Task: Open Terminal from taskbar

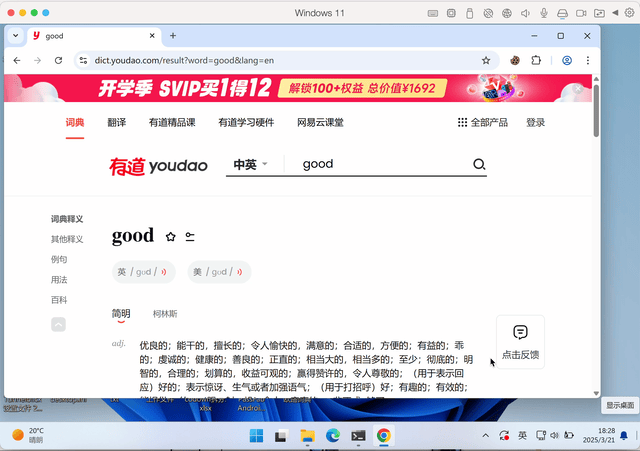Action: (358, 435)
